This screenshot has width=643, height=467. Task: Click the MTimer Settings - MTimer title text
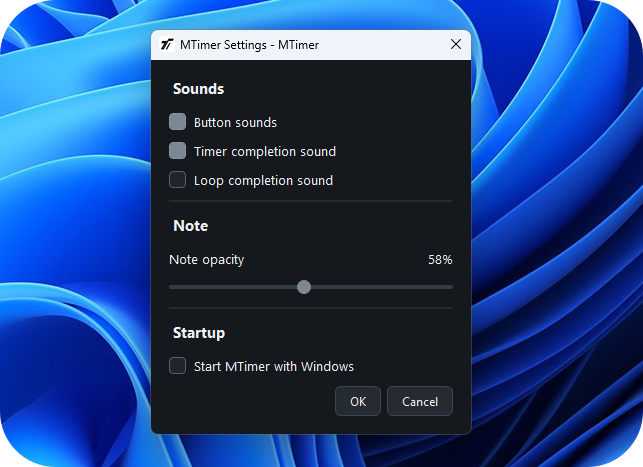point(249,45)
